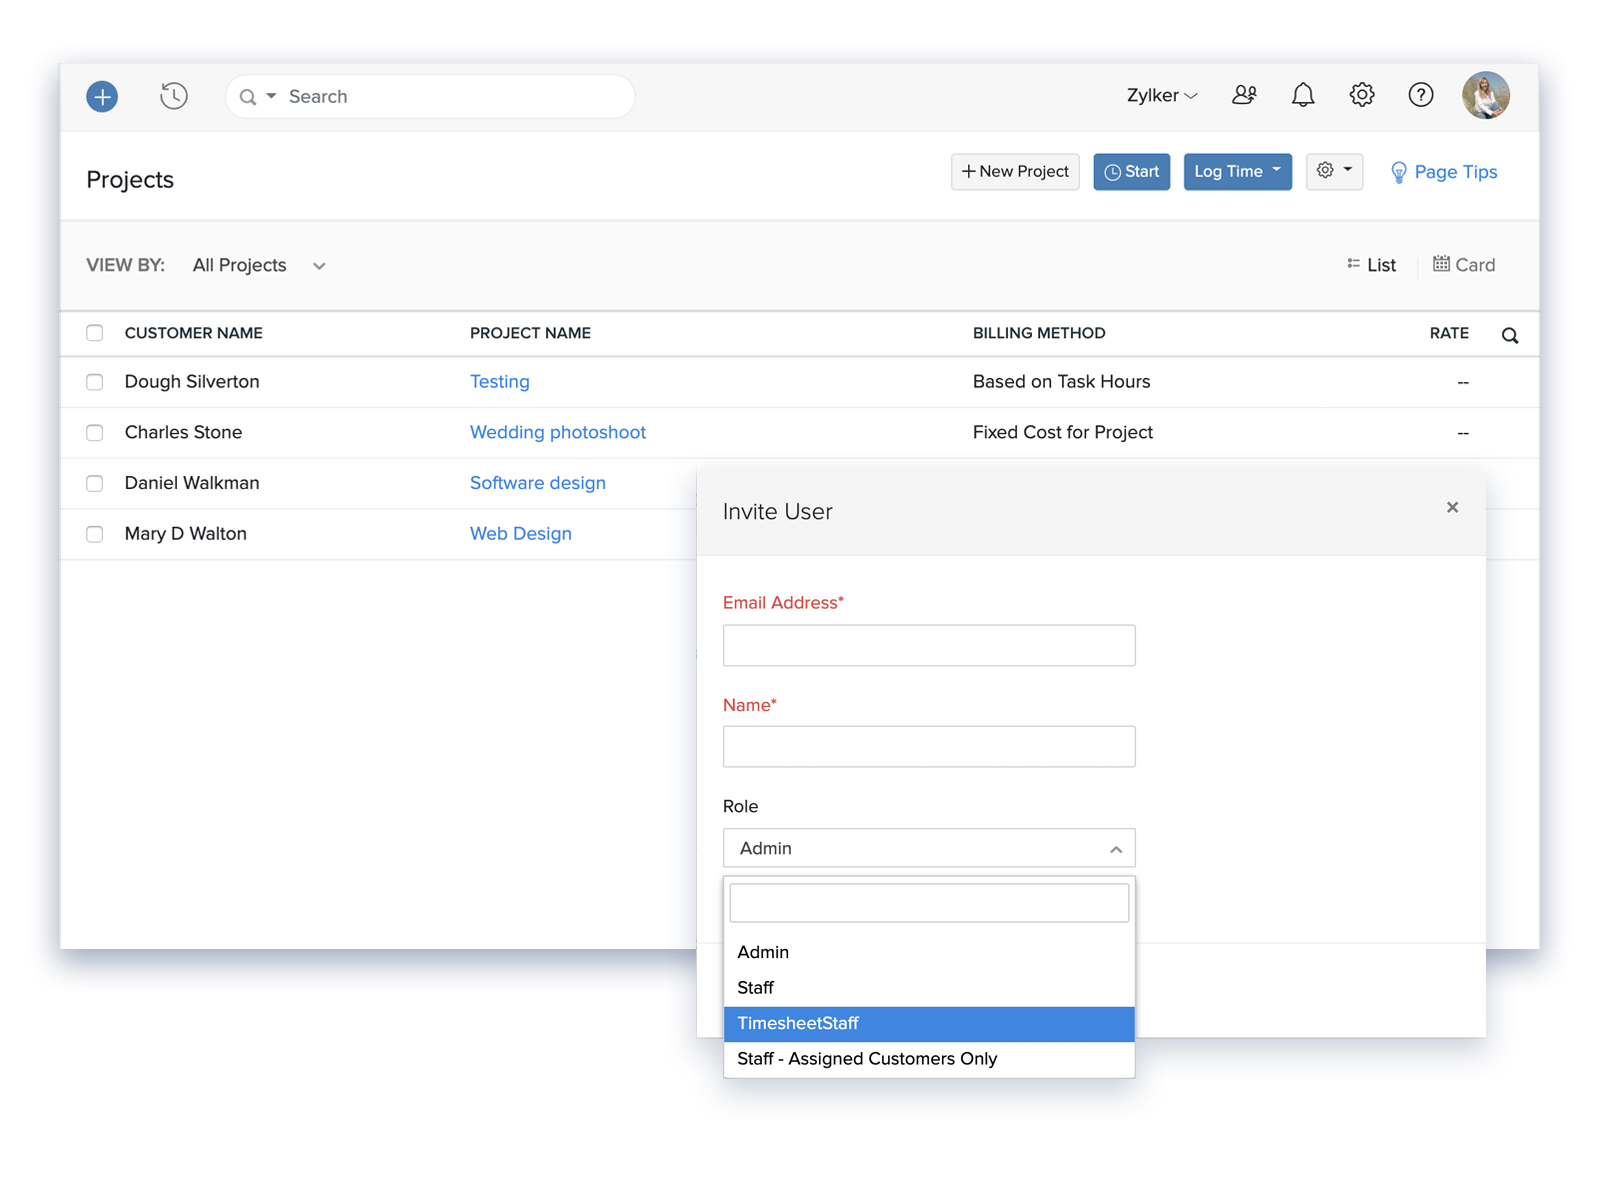Open the settings gear in top bar

[1362, 95]
